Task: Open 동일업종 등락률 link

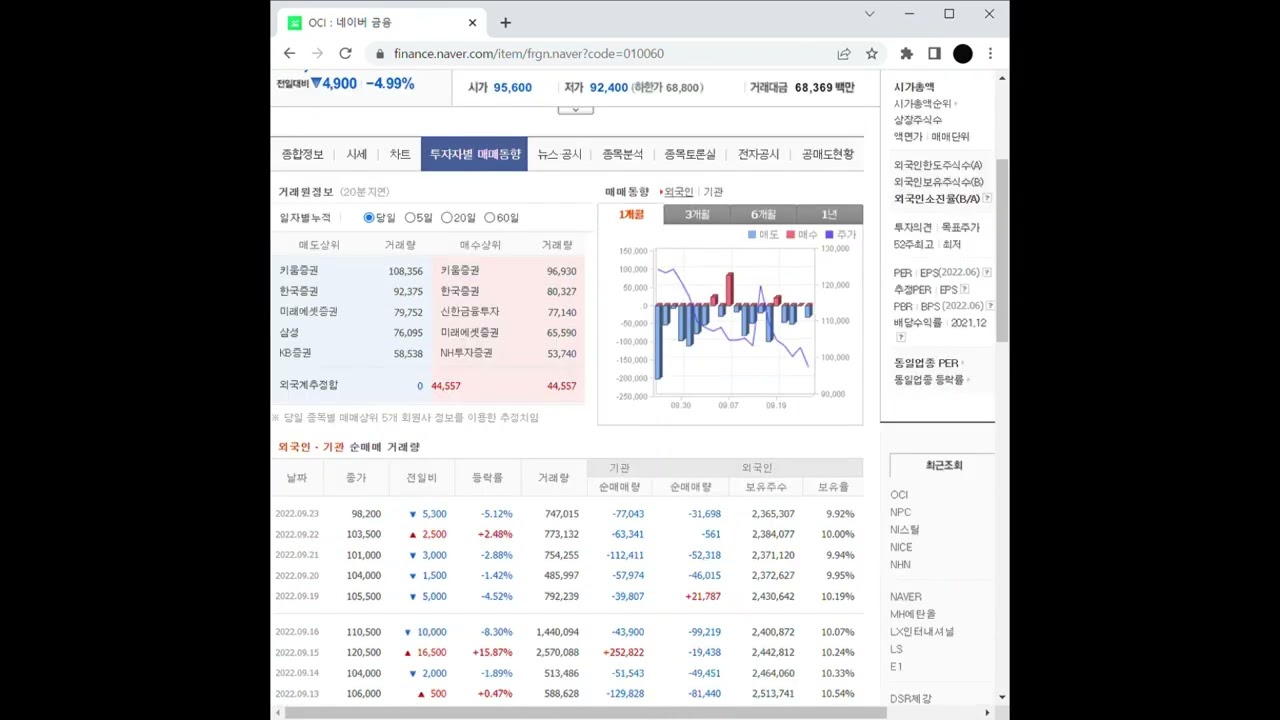Action: click(931, 380)
